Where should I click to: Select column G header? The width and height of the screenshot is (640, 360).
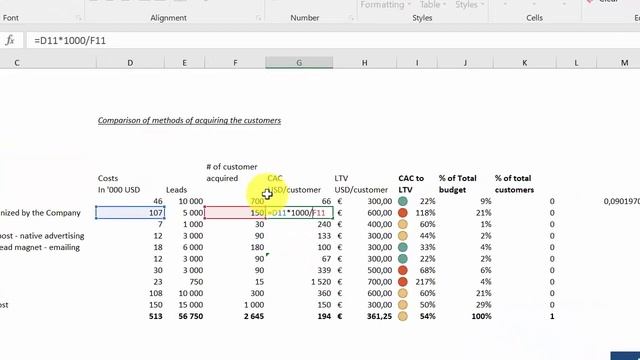coord(299,62)
